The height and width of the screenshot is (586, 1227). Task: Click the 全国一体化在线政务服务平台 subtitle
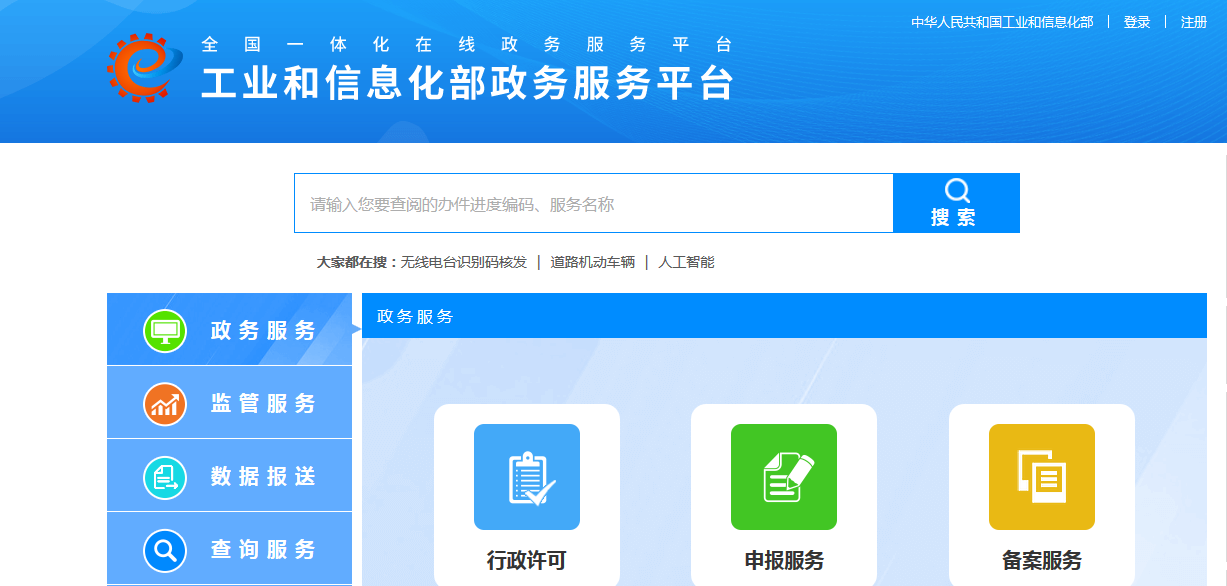[x=467, y=45]
